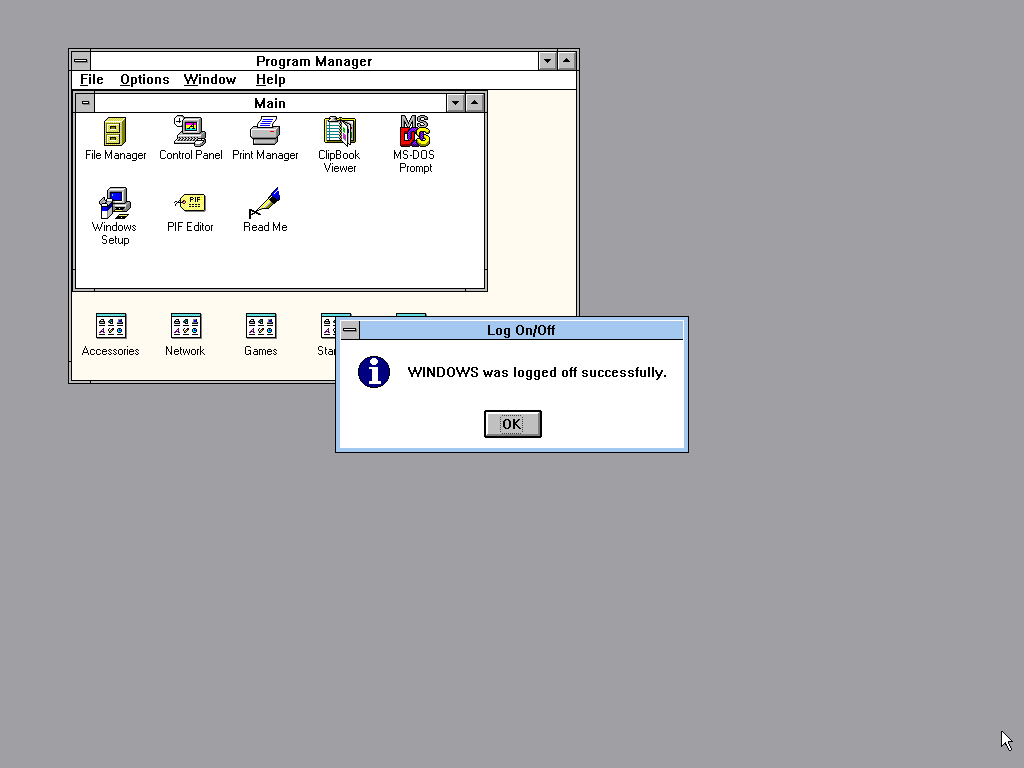1024x768 pixels.
Task: Minimize the Main group window
Action: [455, 103]
